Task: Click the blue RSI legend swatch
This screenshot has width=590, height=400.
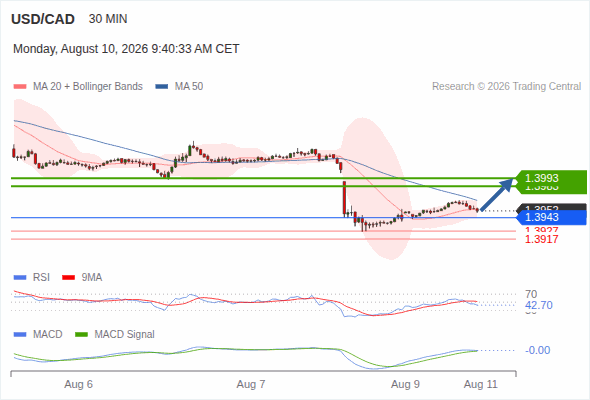Action: [20, 278]
